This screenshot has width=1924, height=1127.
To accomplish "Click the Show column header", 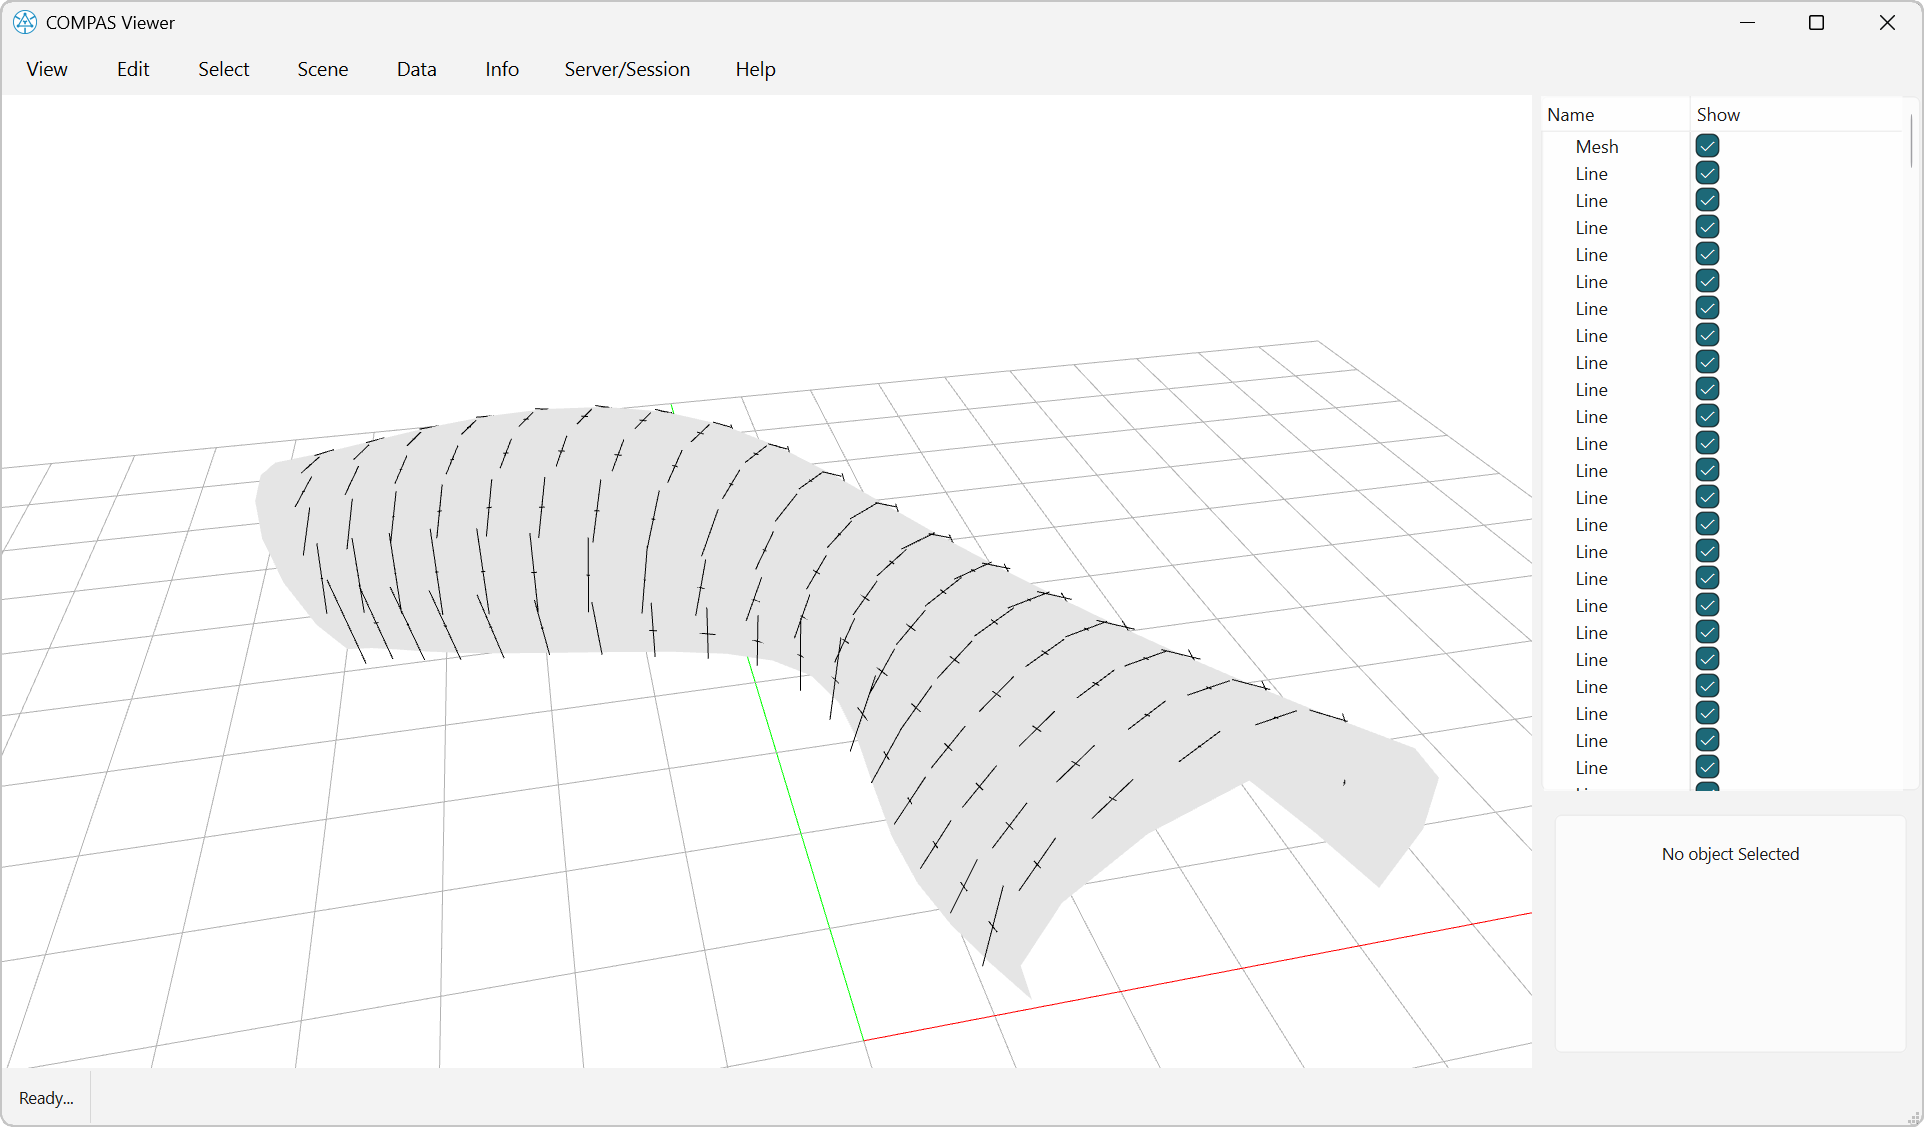I will (1717, 114).
